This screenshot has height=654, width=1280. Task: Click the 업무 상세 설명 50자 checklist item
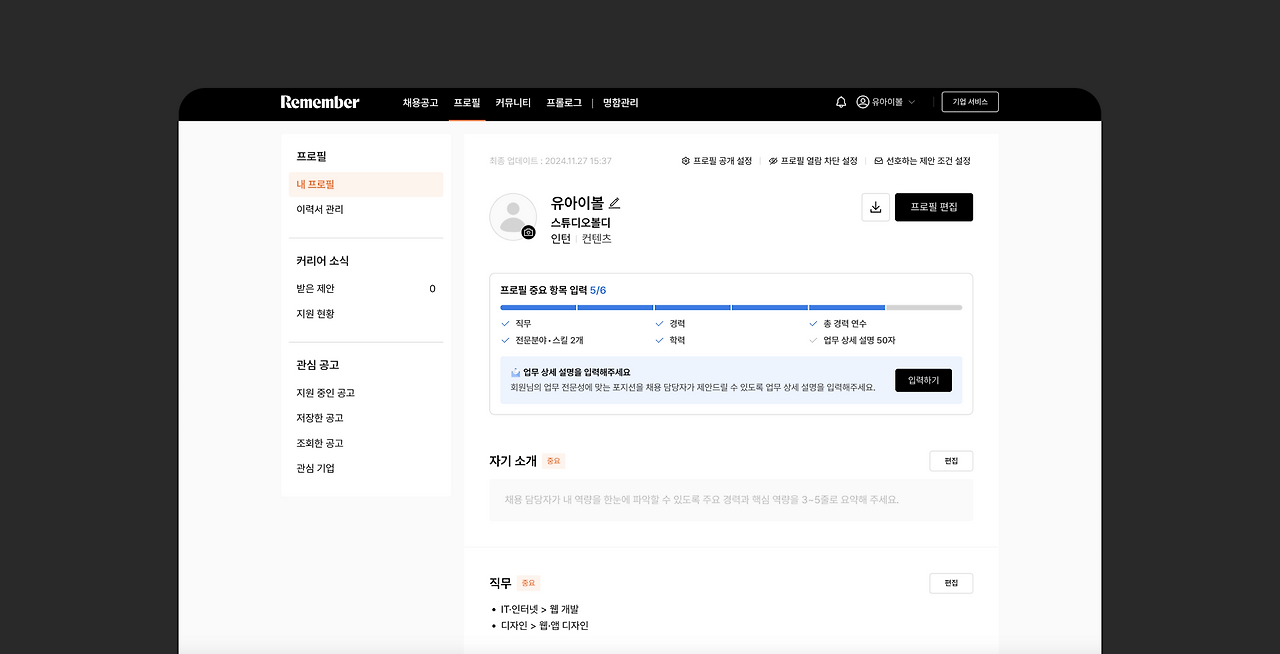[852, 340]
